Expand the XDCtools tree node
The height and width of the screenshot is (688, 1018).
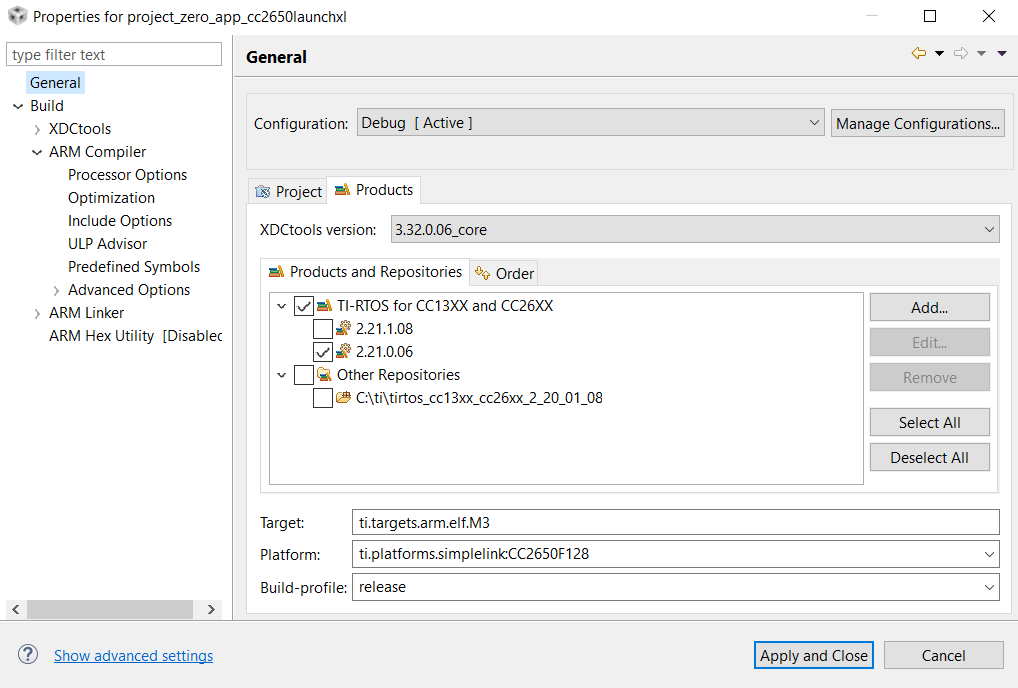37,129
